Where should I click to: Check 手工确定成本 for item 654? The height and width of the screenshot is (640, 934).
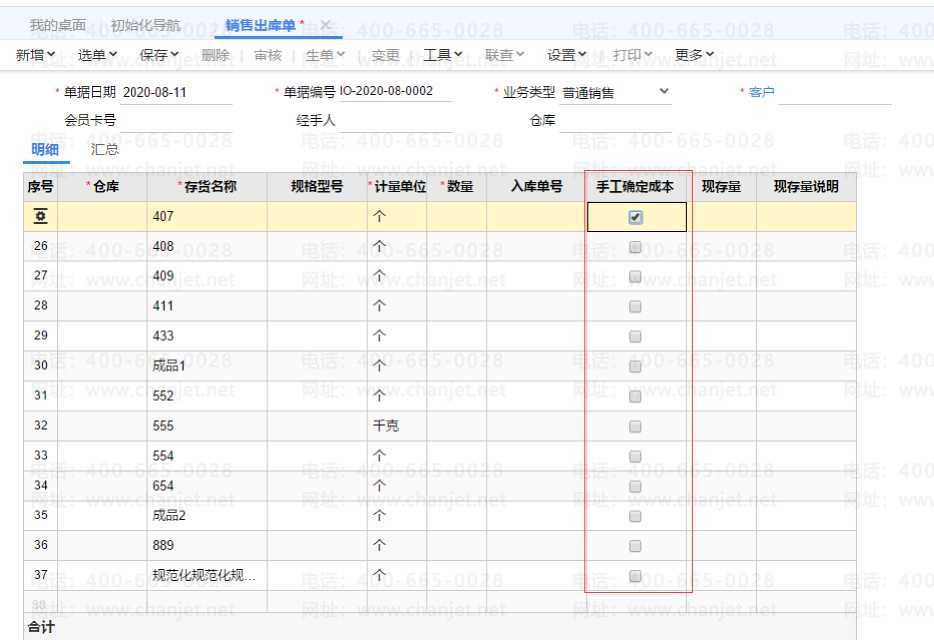pyautogui.click(x=636, y=486)
